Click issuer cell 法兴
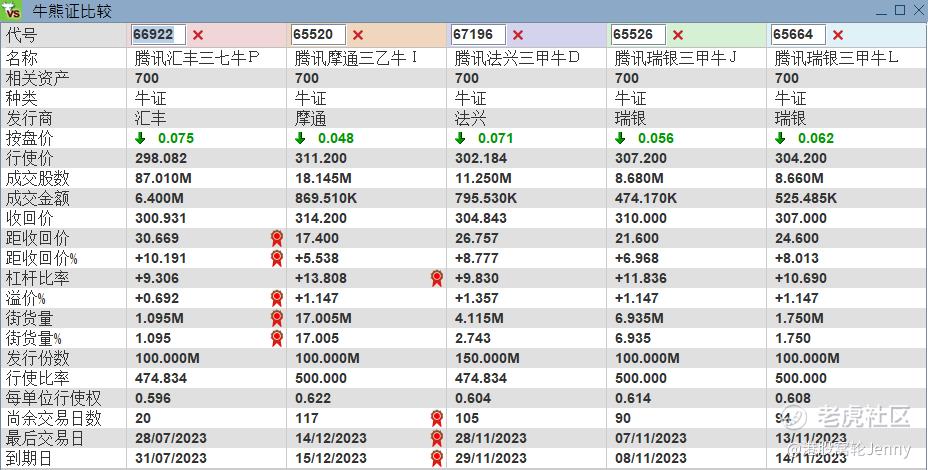The height and width of the screenshot is (470, 928). point(471,118)
